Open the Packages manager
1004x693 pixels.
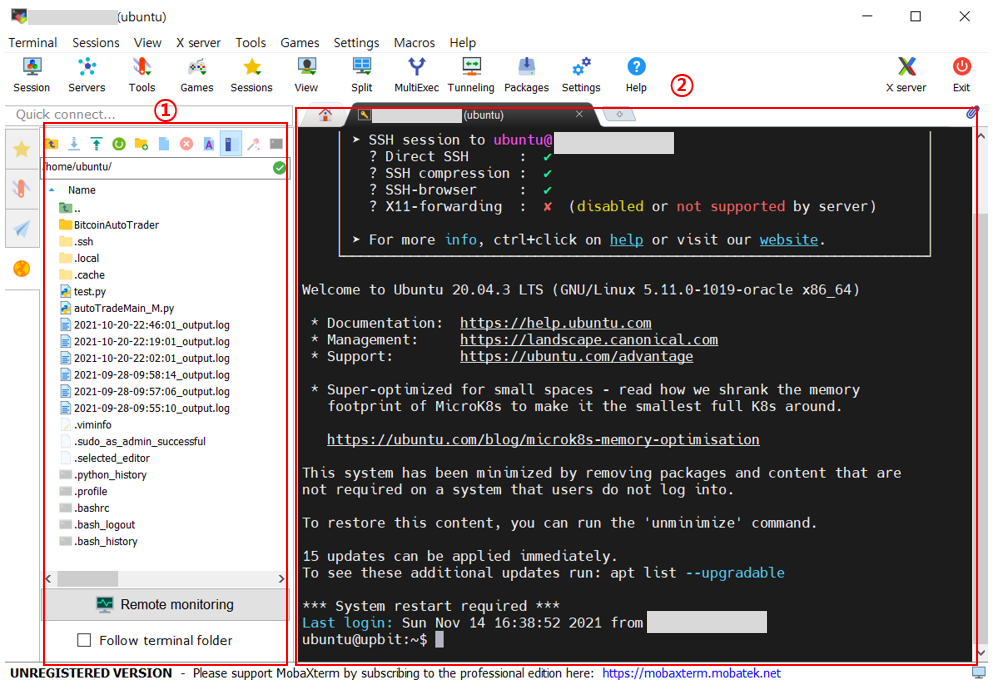(x=526, y=75)
